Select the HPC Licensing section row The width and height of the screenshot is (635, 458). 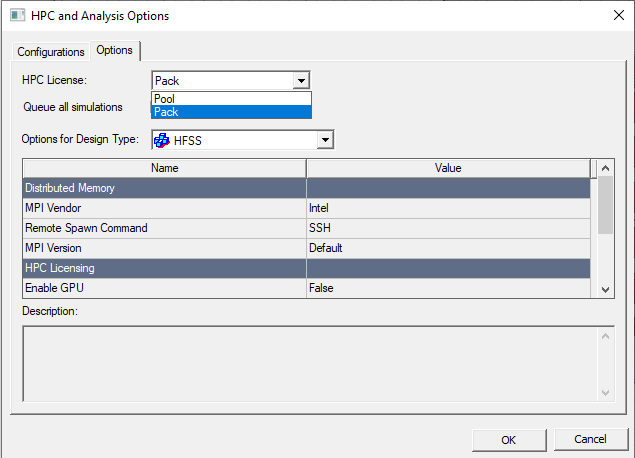click(164, 268)
